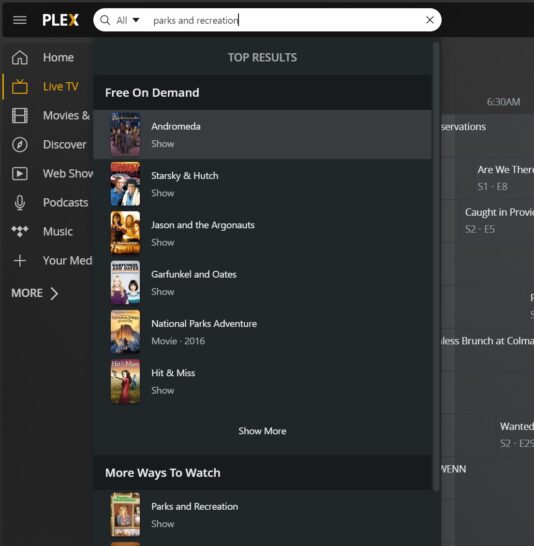Click the Home house icon
534x546 pixels.
tap(19, 57)
